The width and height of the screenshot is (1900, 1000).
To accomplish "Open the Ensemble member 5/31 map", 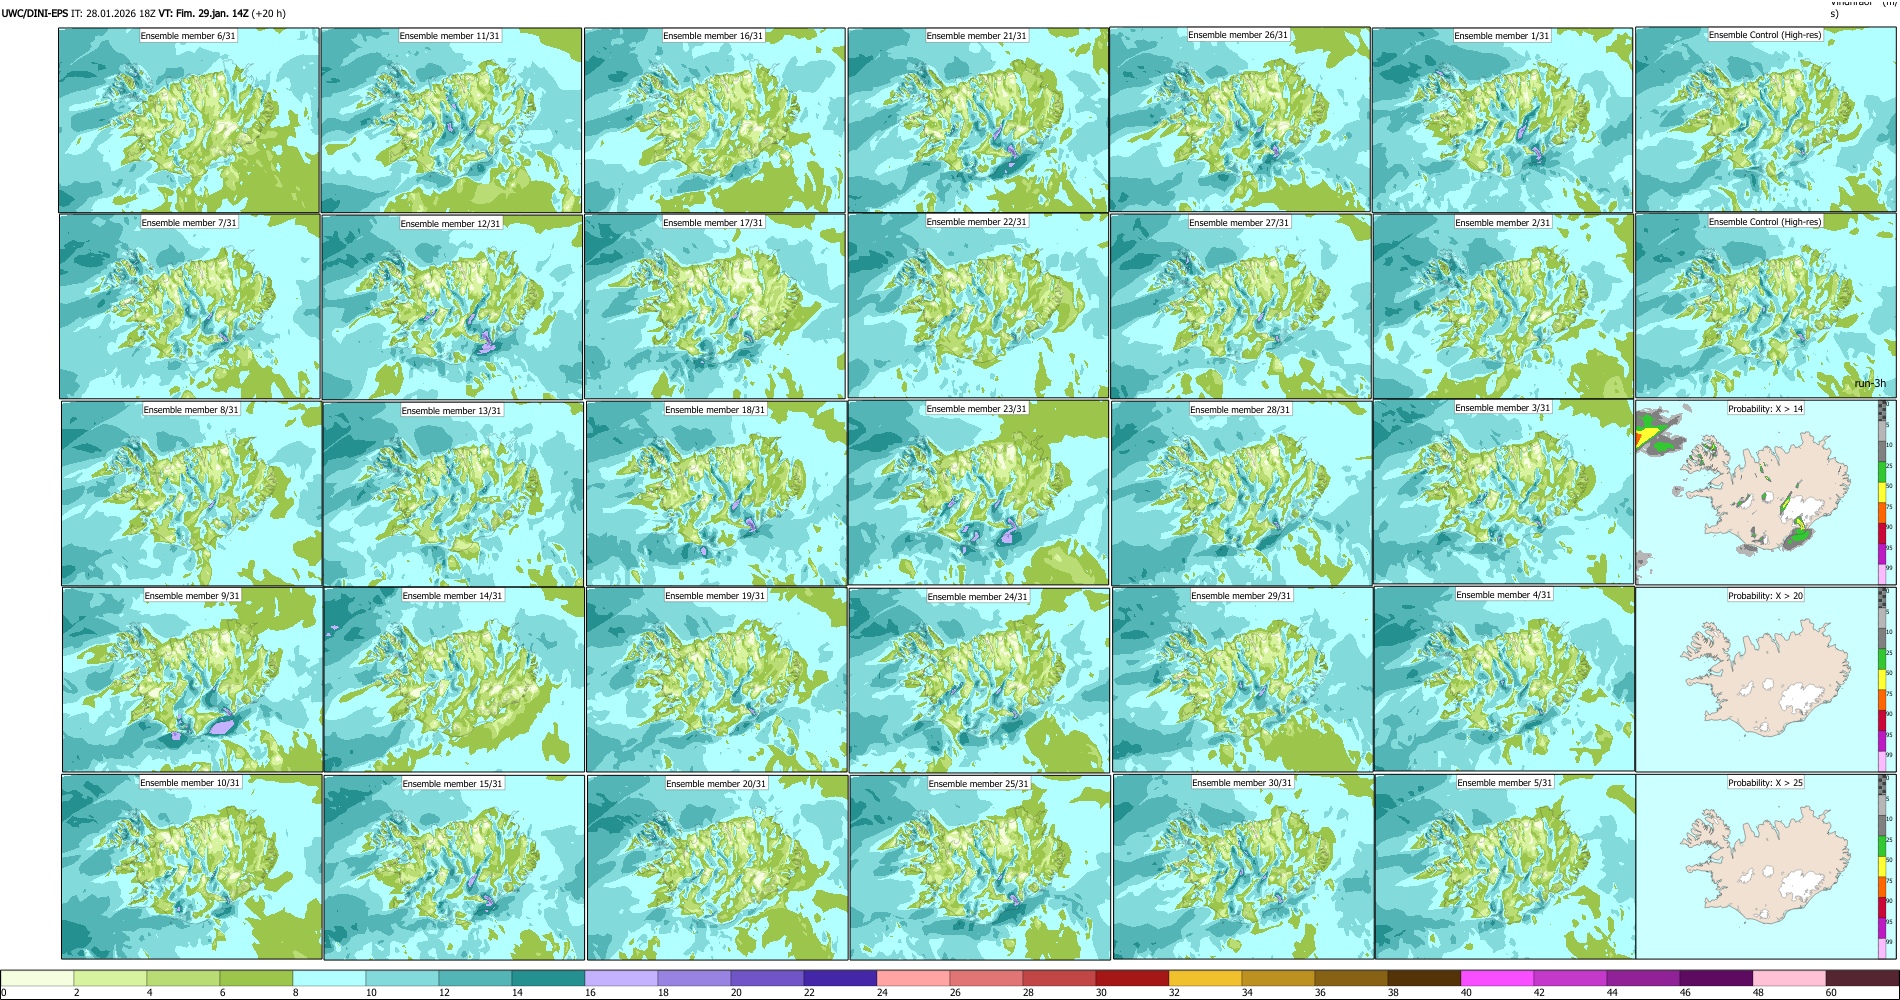I will (1505, 867).
